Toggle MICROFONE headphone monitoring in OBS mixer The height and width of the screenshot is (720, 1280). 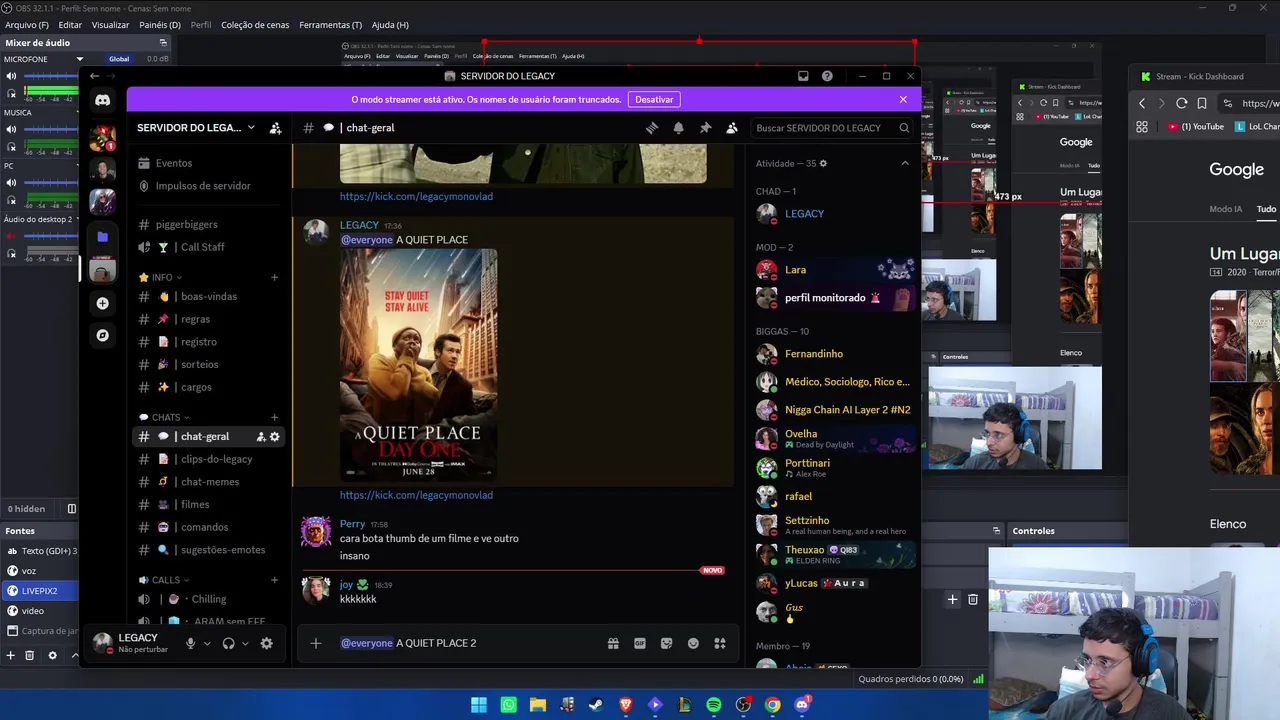click(x=12, y=93)
